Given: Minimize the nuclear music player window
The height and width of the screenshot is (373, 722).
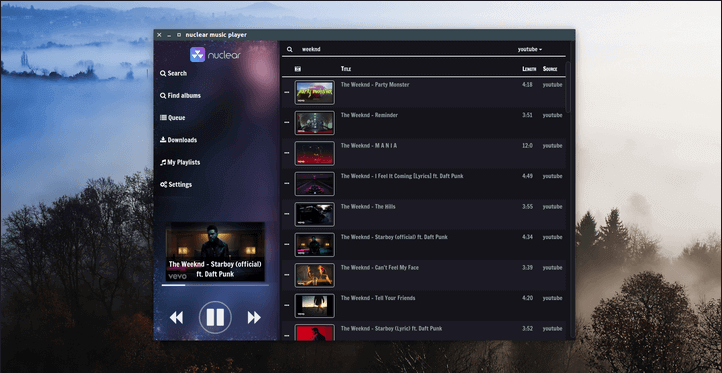Looking at the screenshot, I should (169, 35).
